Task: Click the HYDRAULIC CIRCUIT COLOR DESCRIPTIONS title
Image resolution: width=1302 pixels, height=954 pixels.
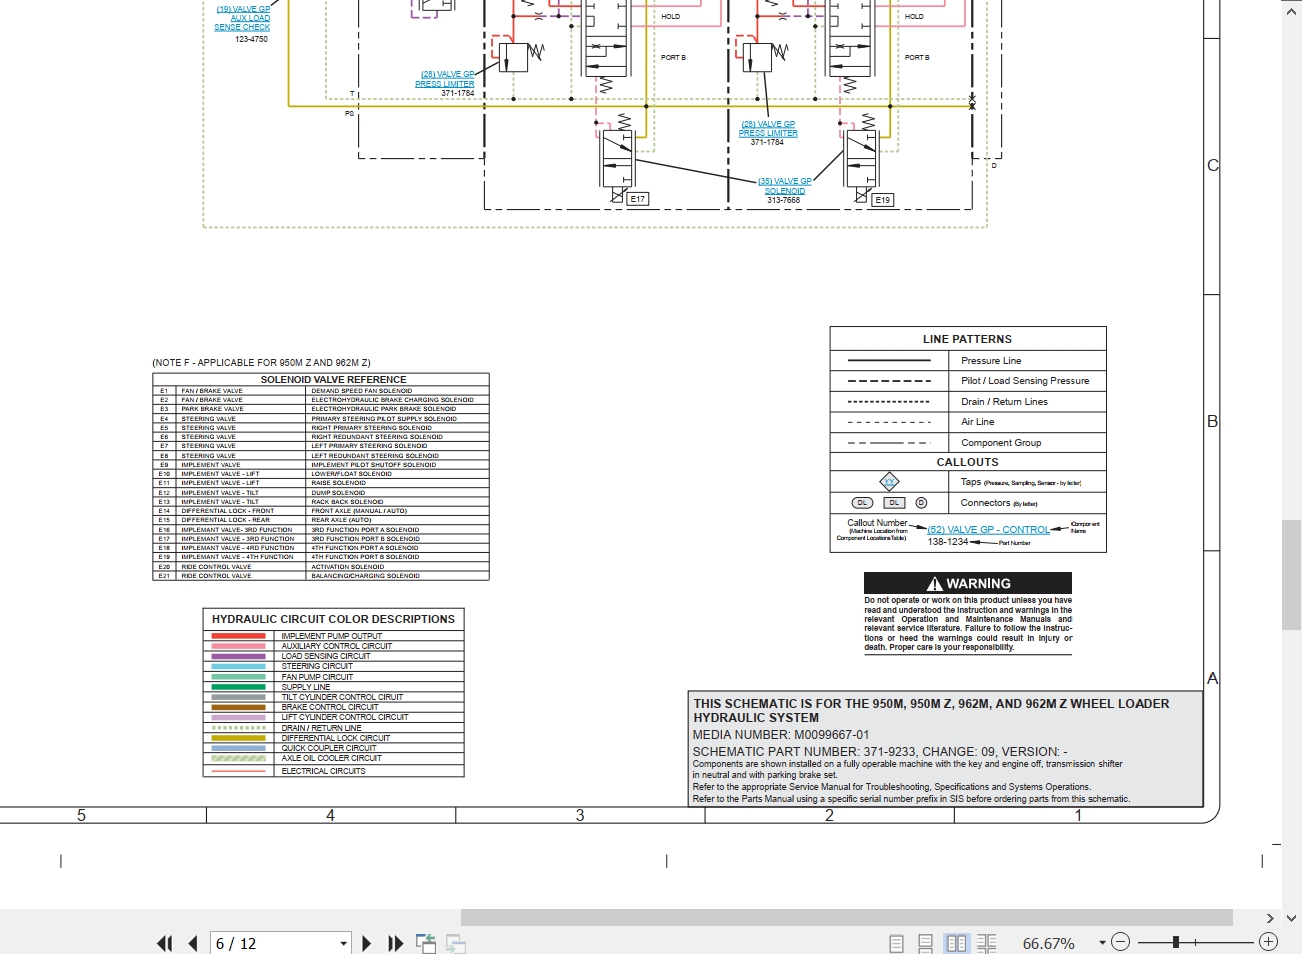Action: (333, 619)
